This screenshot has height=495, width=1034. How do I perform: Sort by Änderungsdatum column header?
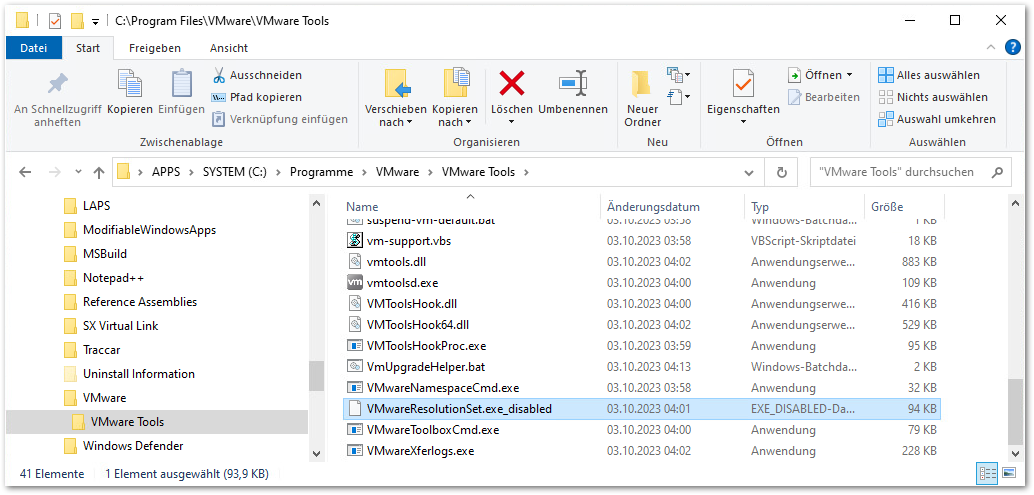click(673, 207)
